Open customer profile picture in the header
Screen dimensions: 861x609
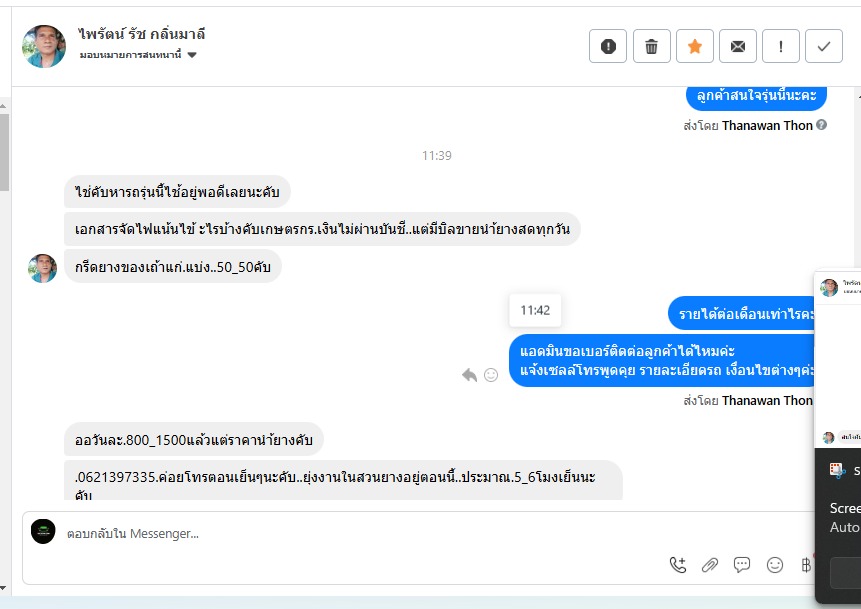44,46
